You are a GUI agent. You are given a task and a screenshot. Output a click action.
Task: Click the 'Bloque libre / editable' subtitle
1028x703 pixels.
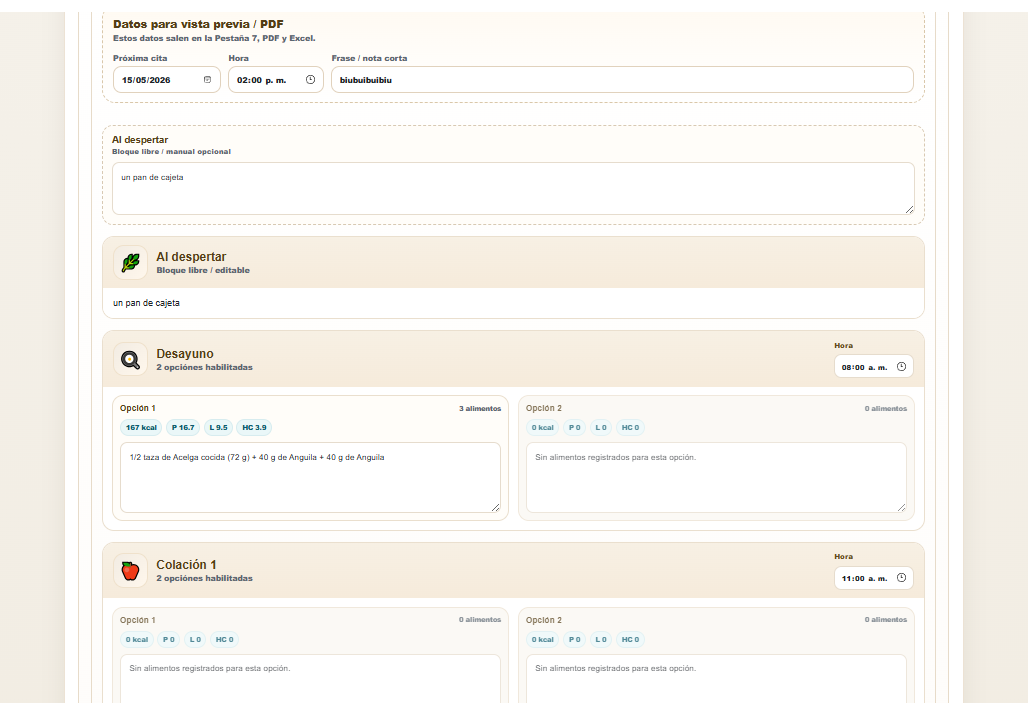[x=203, y=270]
